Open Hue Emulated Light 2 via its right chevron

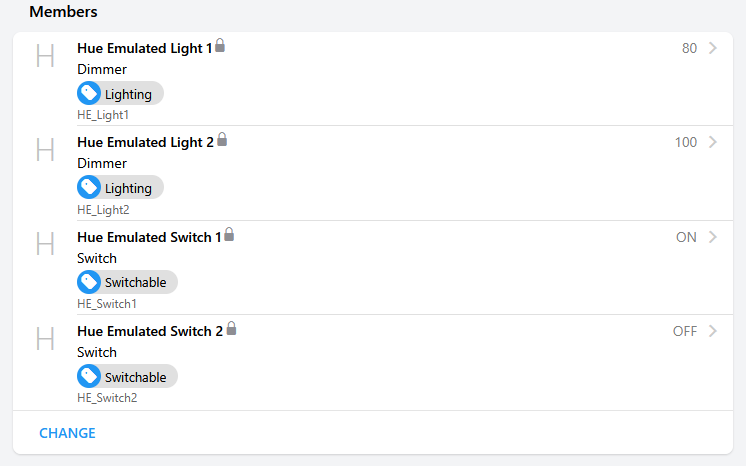click(713, 142)
